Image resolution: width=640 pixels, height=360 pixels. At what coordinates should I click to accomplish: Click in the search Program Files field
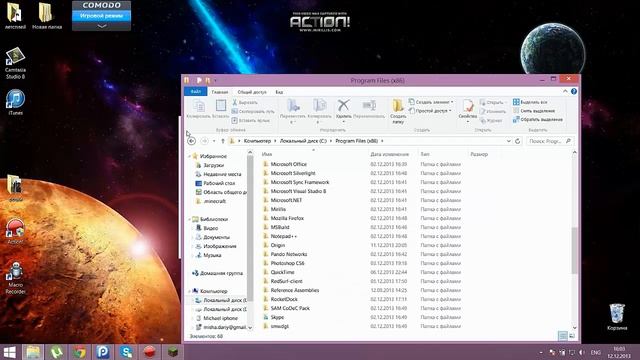coord(550,141)
